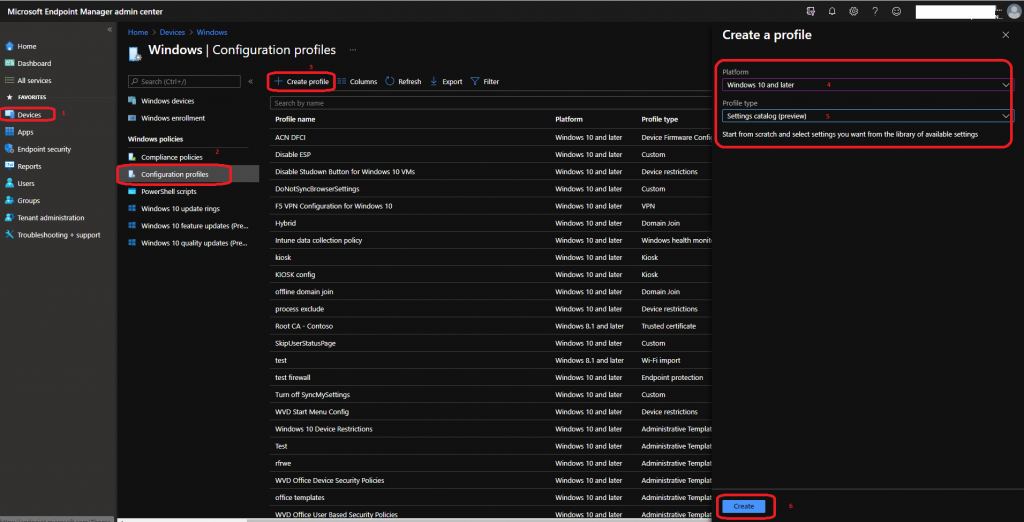Open the KIOSK config profile
1024x522 pixels.
coord(295,274)
